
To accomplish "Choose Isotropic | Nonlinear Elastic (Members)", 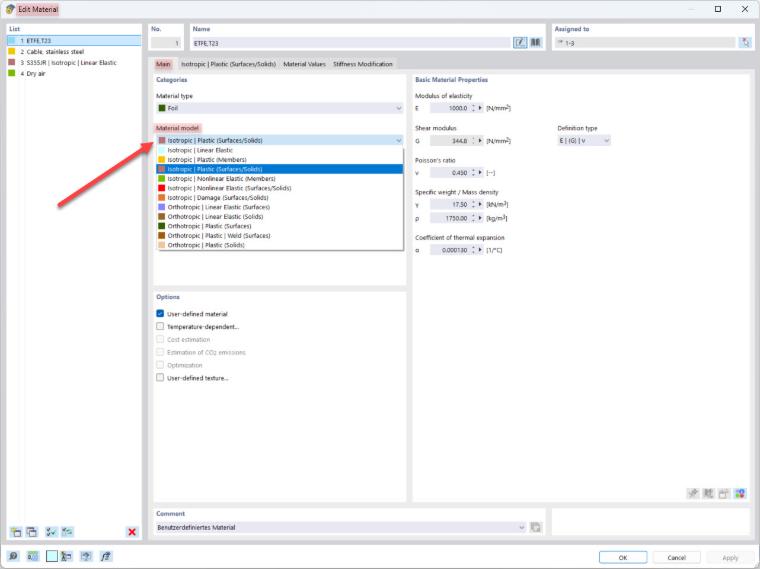I will 280,178.
